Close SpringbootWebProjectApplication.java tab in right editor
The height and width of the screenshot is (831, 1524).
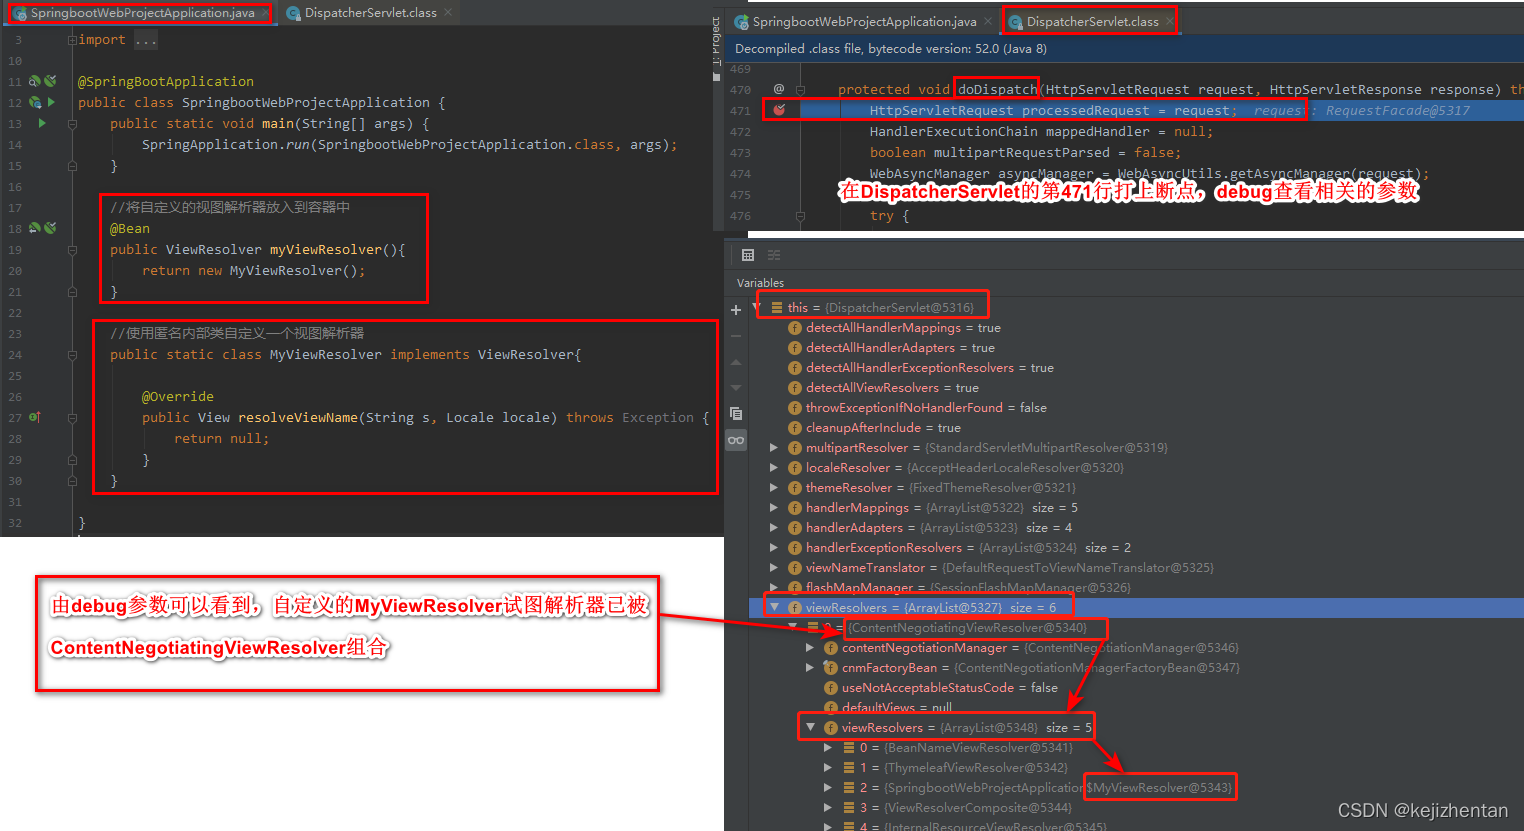tap(988, 21)
